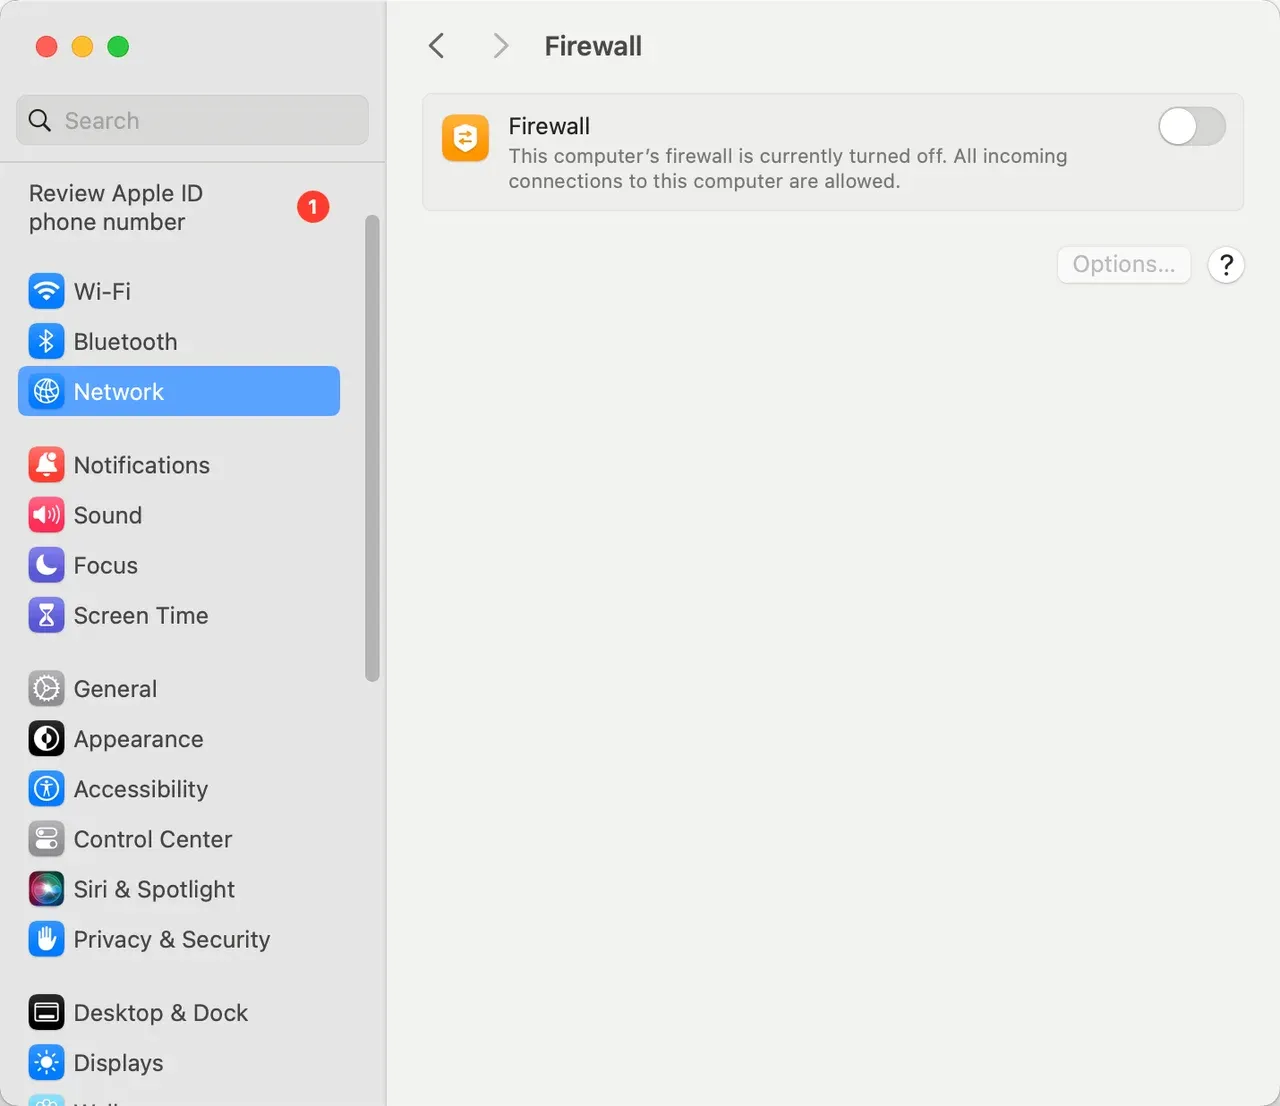
Task: Click the Network label in sidebar
Action: [x=119, y=392]
